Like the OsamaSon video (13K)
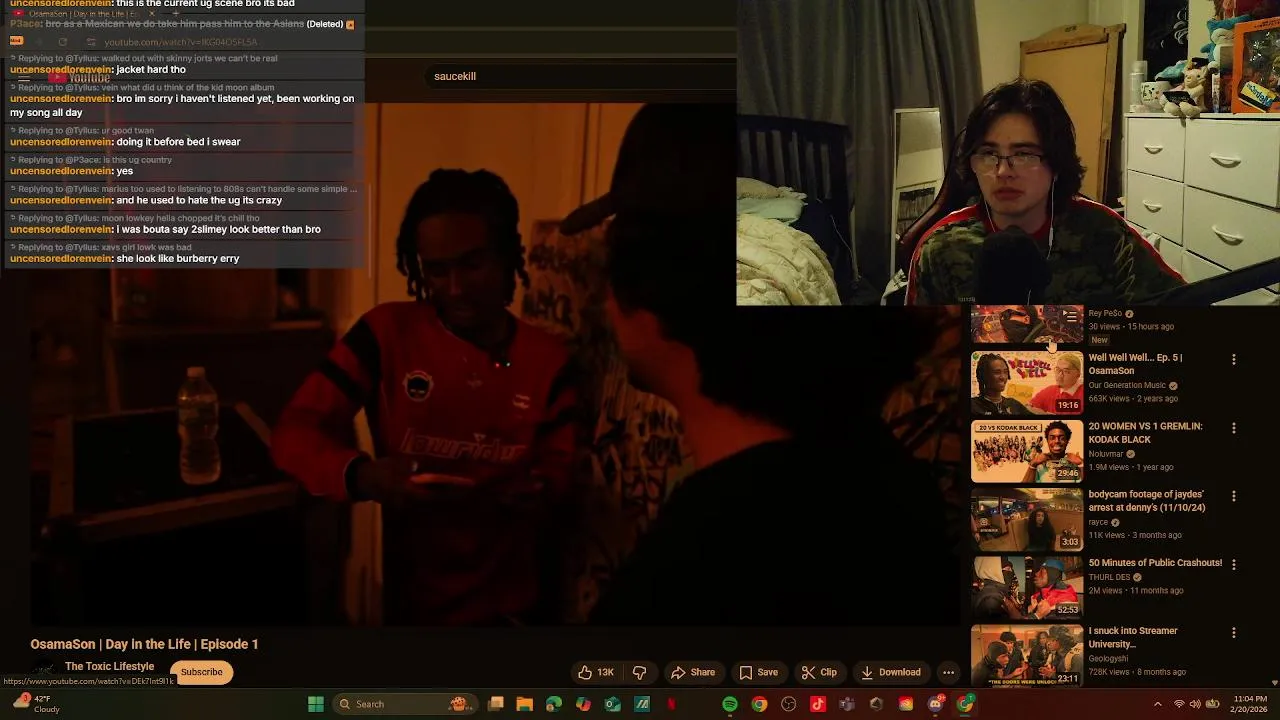The image size is (1280, 720). point(595,672)
